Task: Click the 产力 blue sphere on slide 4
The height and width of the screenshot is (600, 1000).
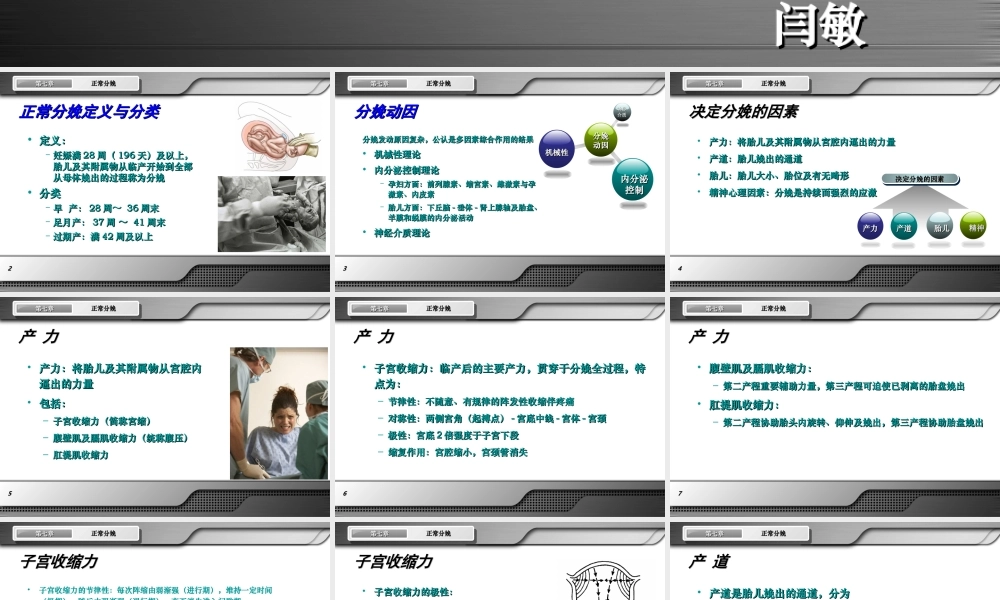Action: pyautogui.click(x=871, y=227)
